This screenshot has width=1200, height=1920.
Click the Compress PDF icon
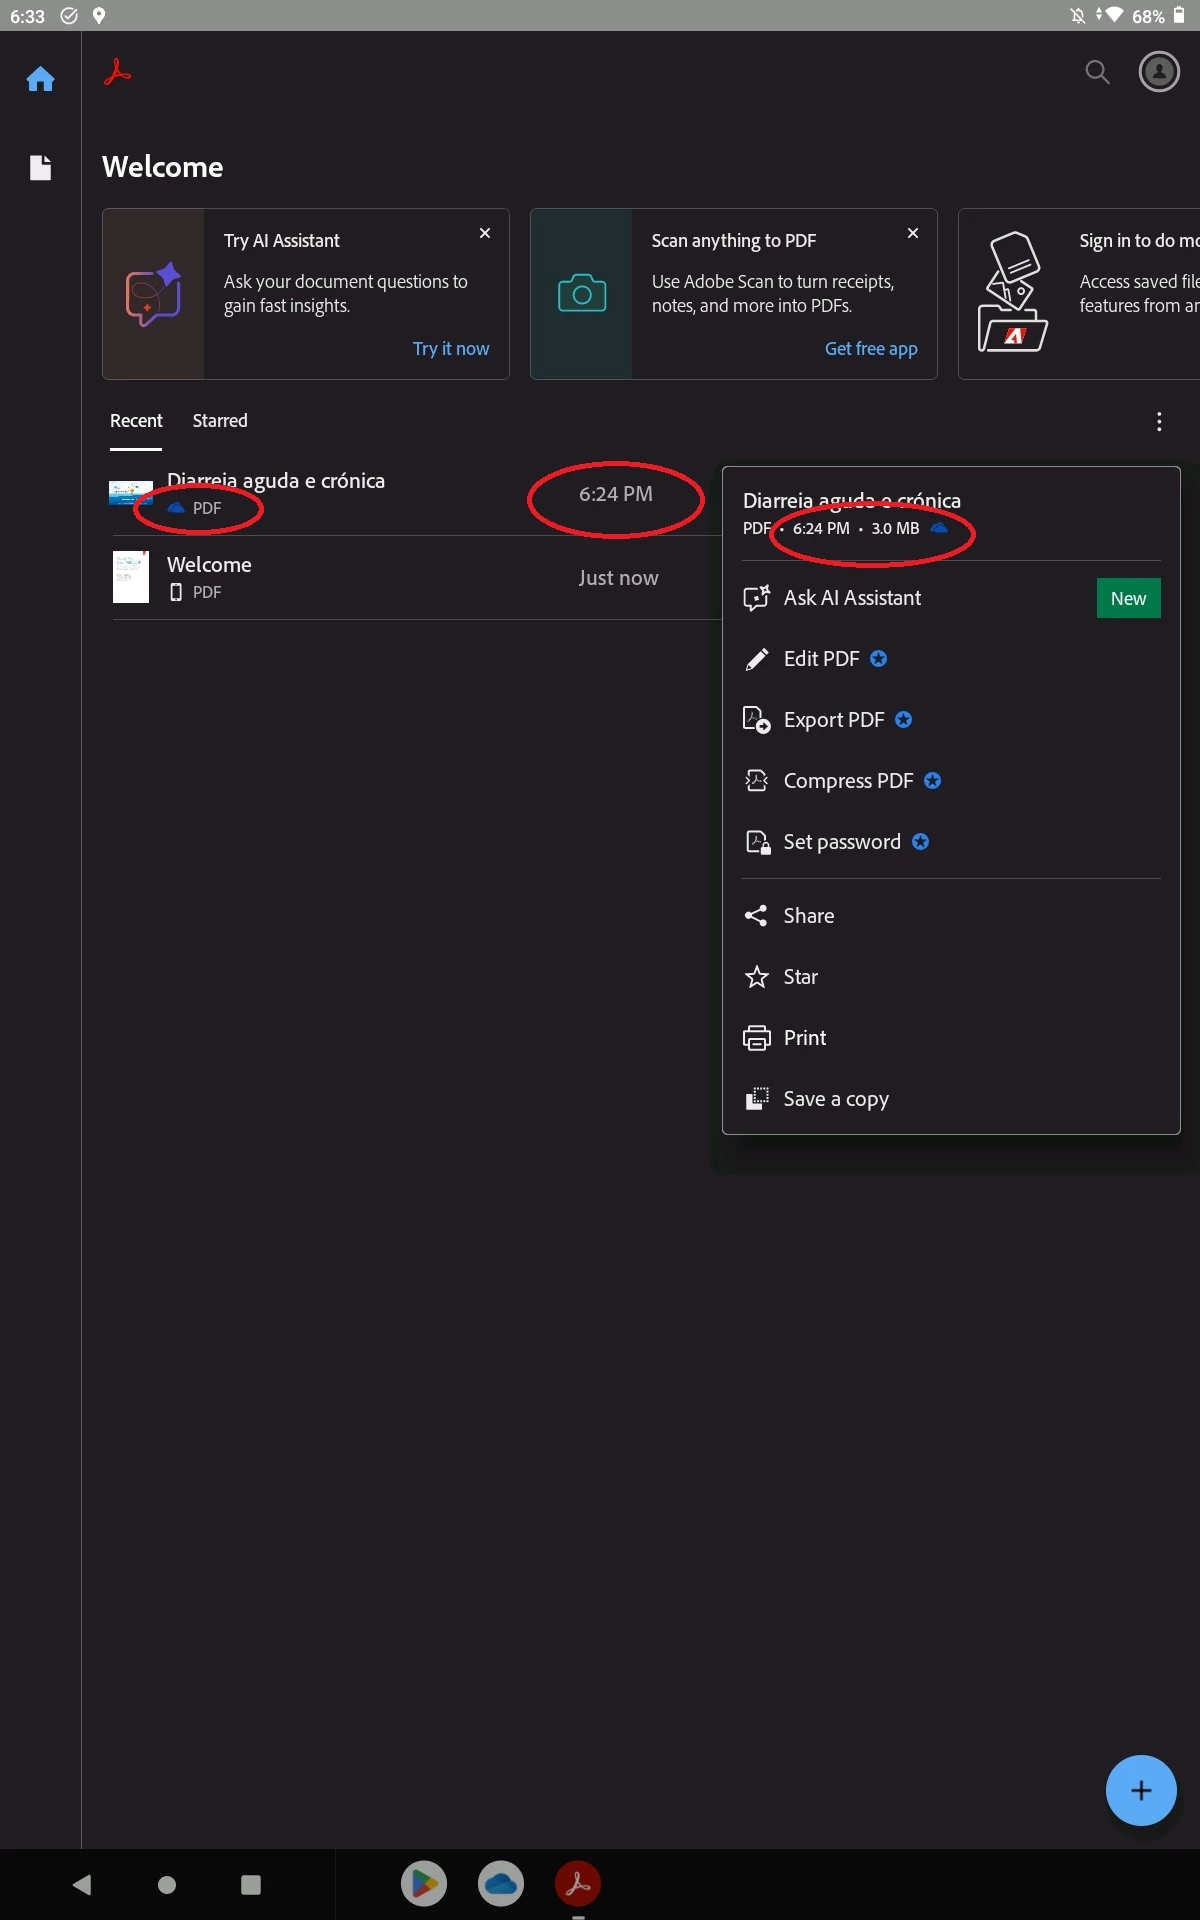click(757, 781)
